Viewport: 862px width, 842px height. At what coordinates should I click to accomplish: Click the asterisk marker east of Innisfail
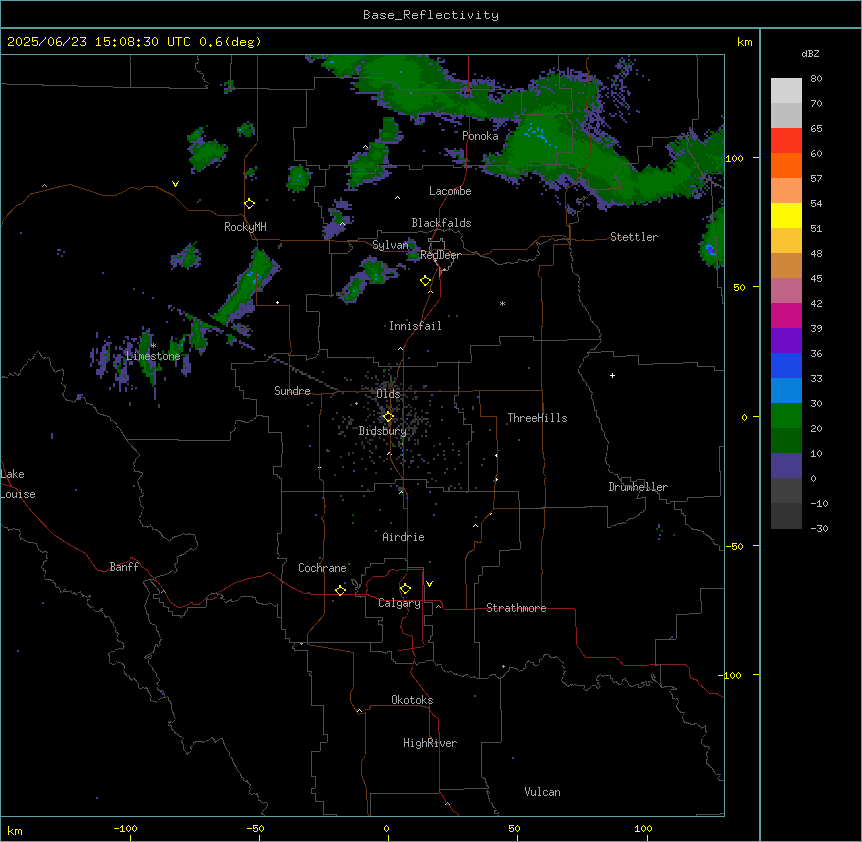pos(502,303)
